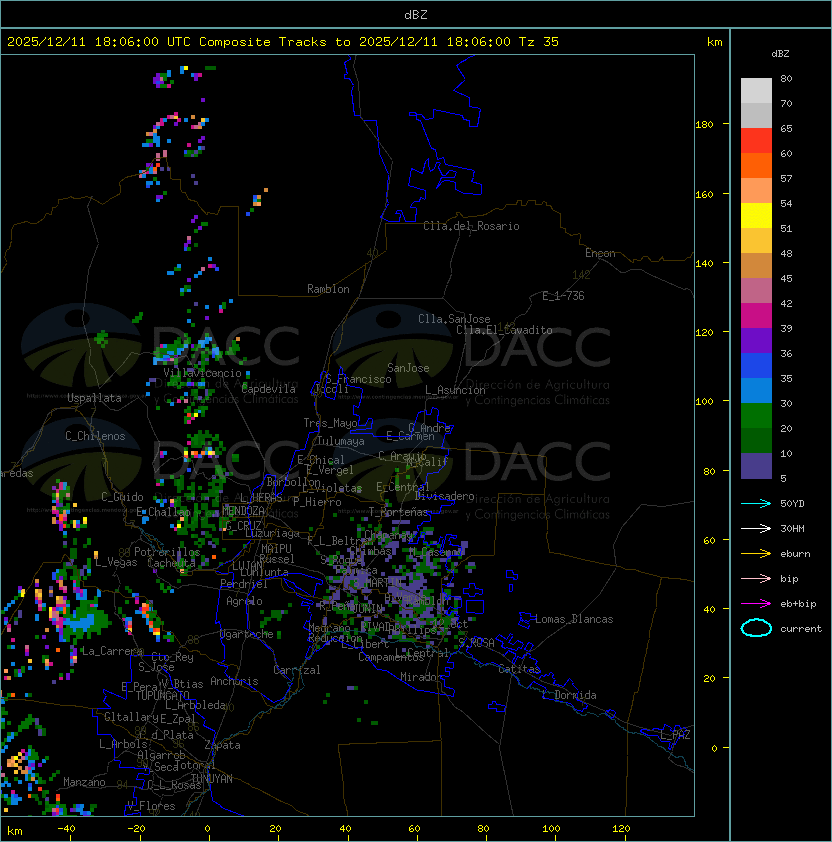This screenshot has width=832, height=842.
Task: Click the Tres_Mayo map label
Action: (x=330, y=423)
